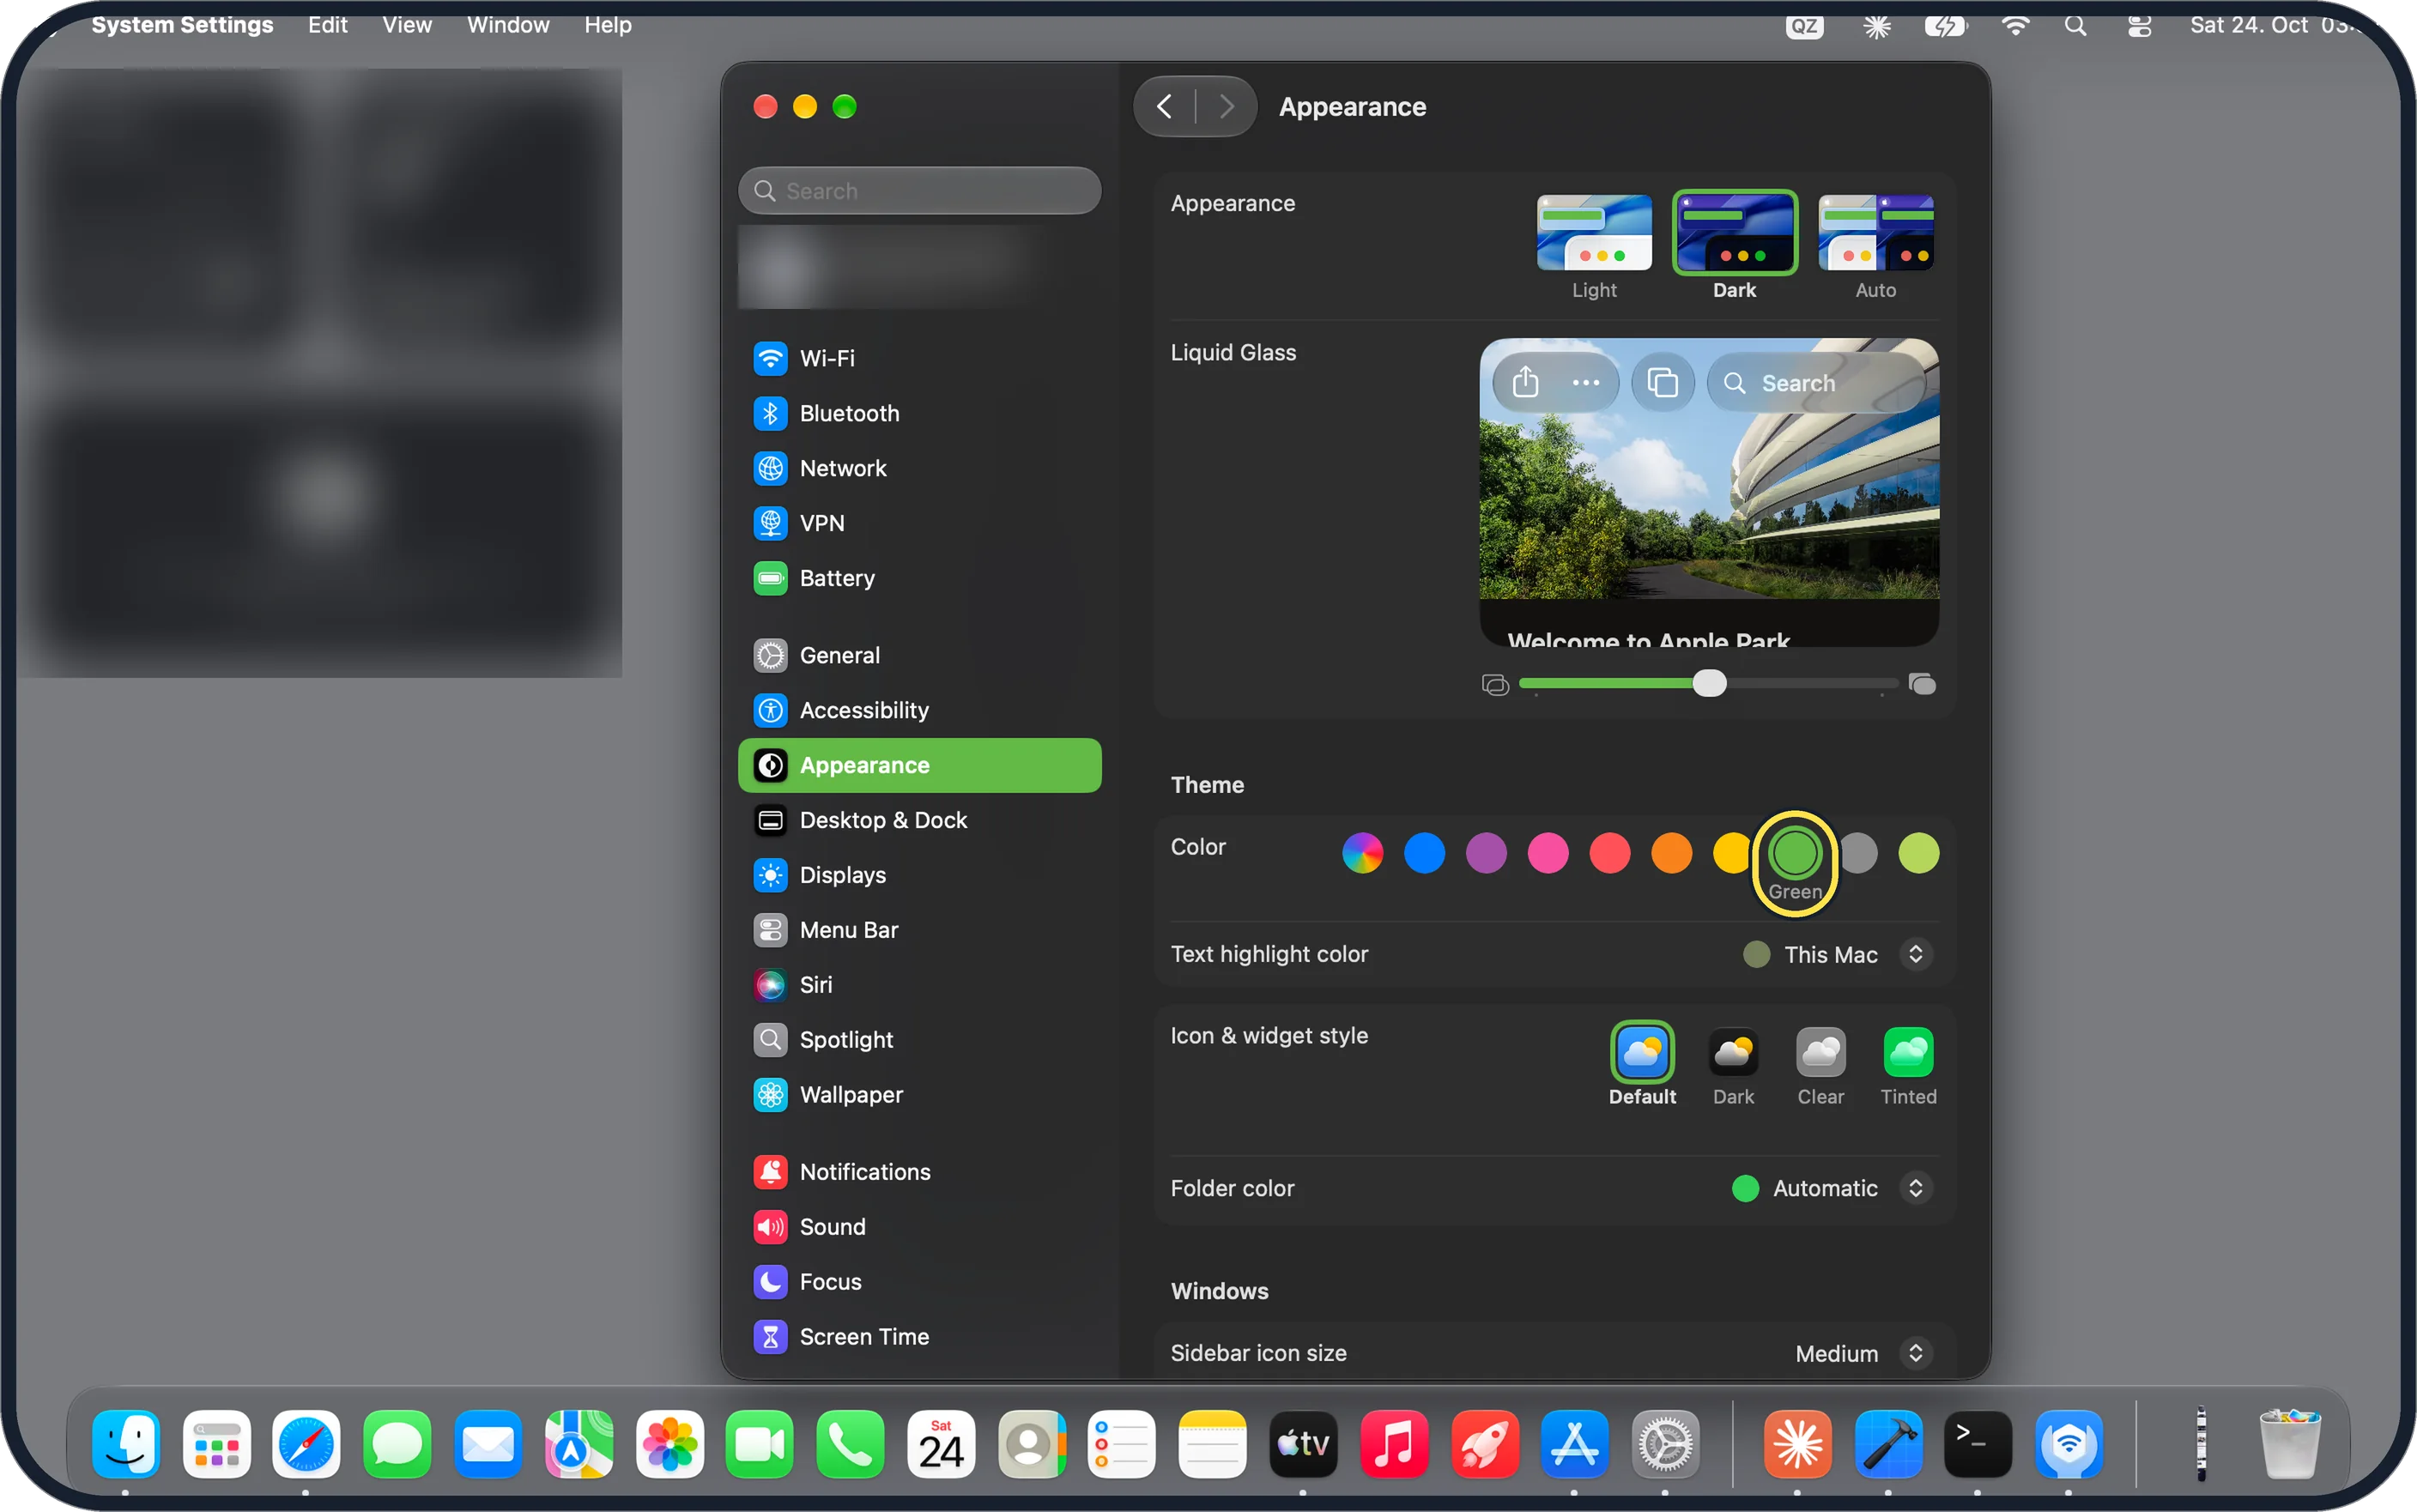This screenshot has width=2417, height=1512.
Task: Open the Window menu
Action: point(508,24)
